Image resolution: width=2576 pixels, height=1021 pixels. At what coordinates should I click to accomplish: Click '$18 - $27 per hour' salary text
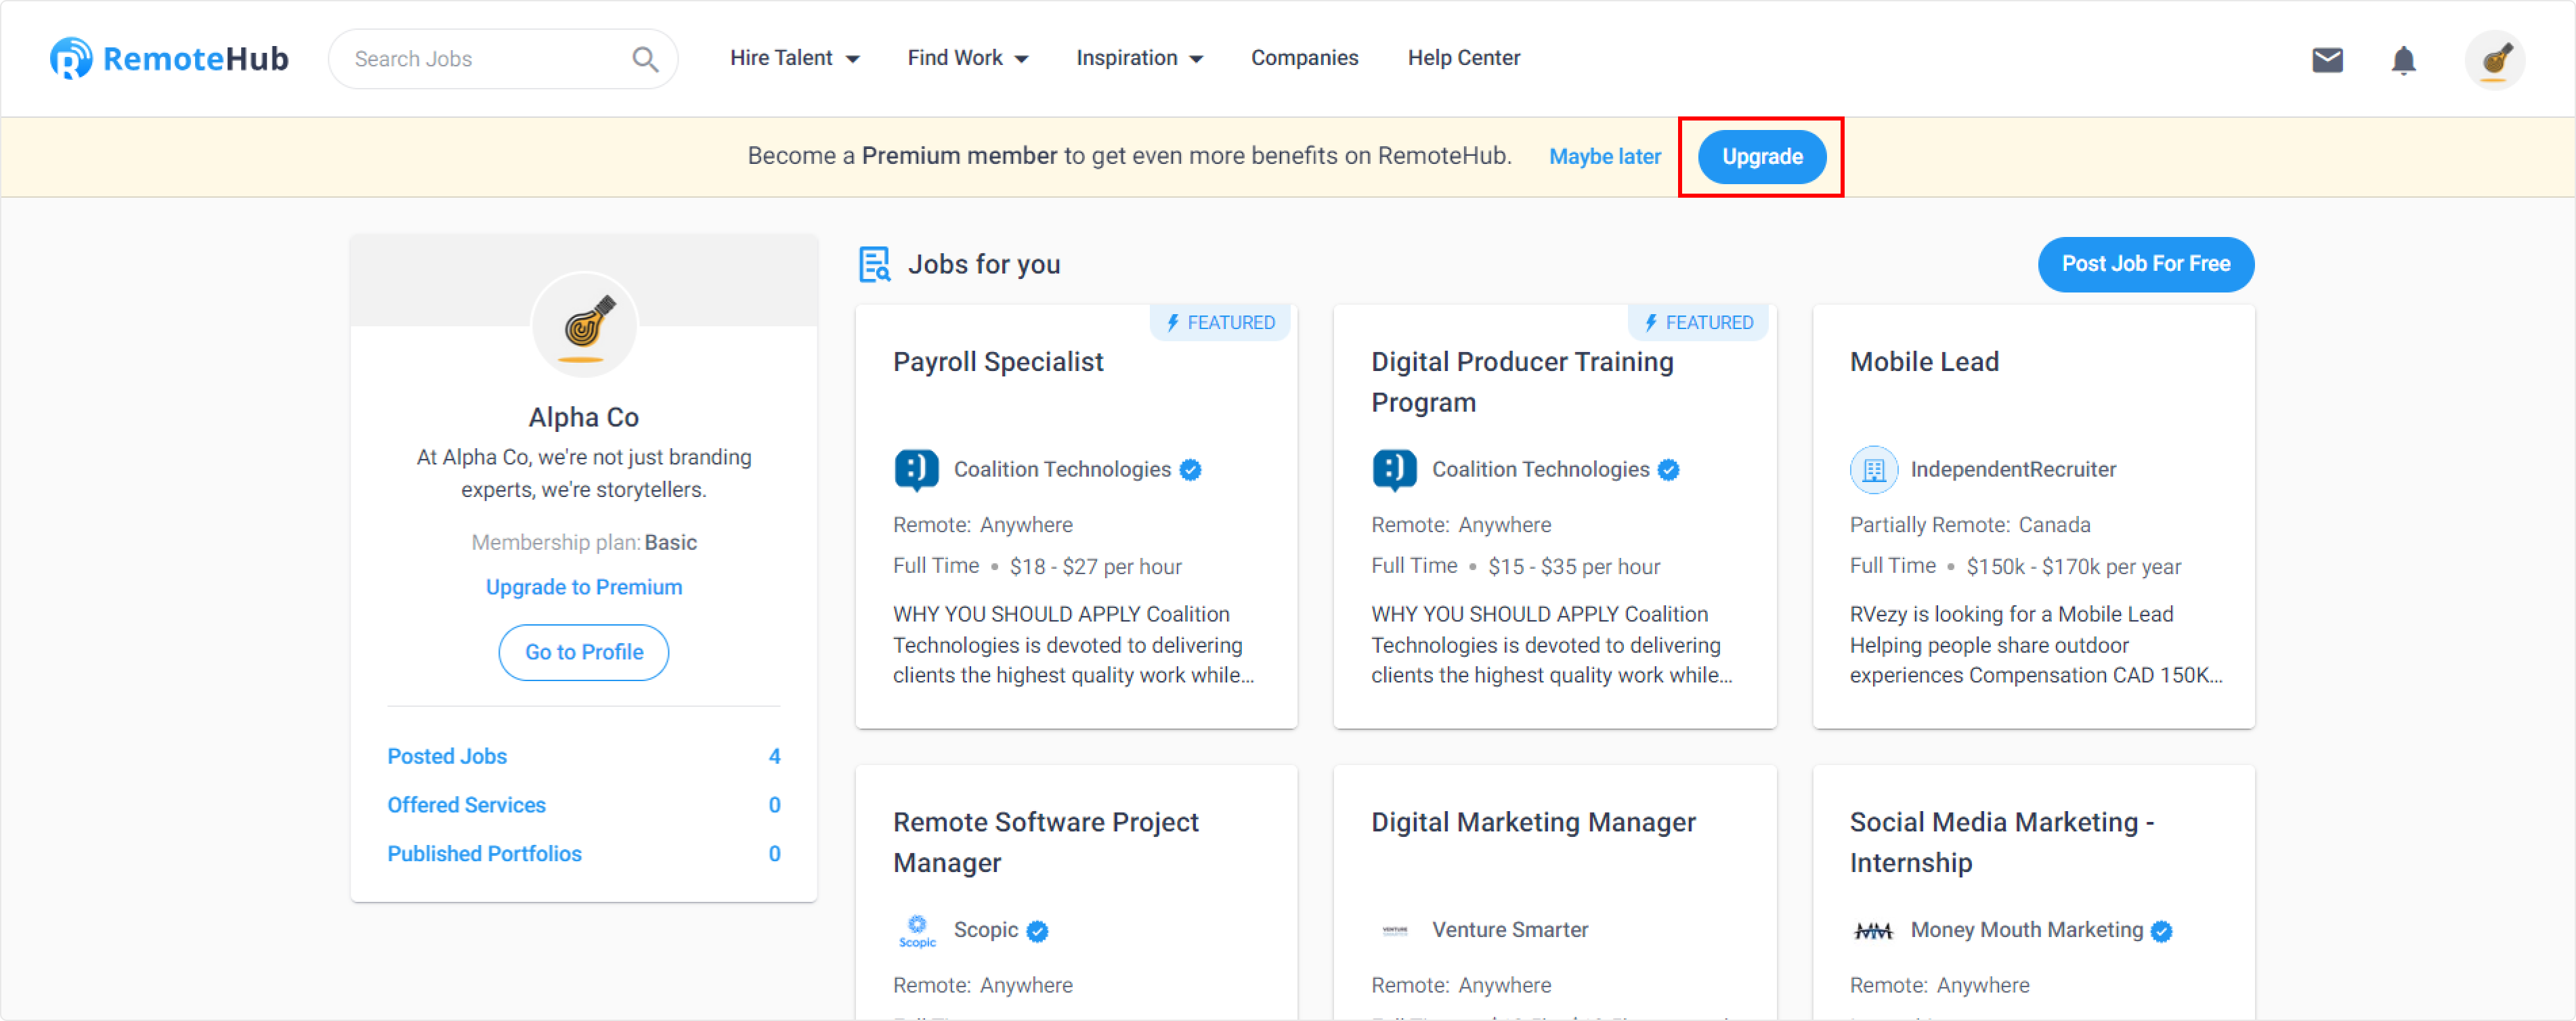(x=1095, y=567)
